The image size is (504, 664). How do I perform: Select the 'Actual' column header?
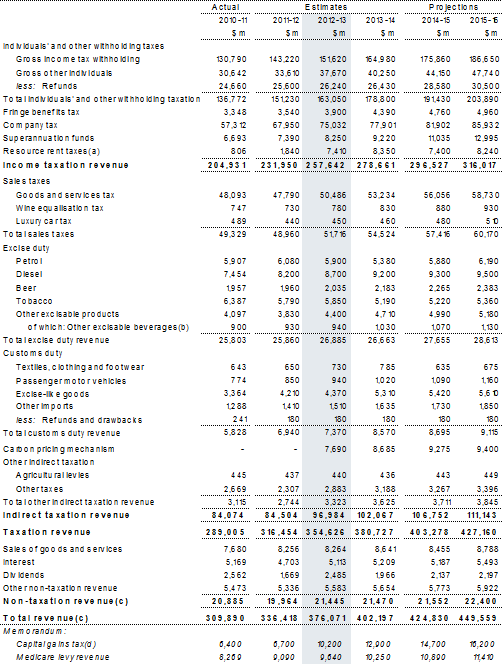tap(225, 7)
